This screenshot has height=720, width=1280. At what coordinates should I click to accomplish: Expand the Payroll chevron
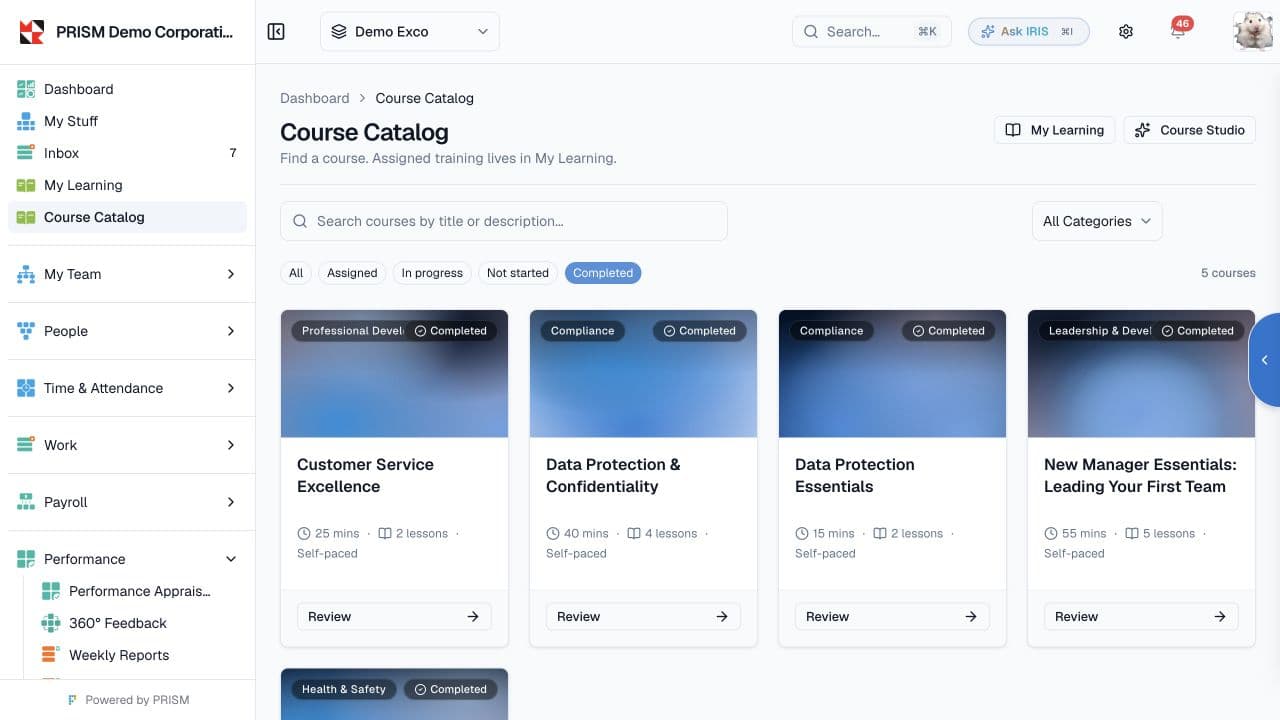[231, 502]
